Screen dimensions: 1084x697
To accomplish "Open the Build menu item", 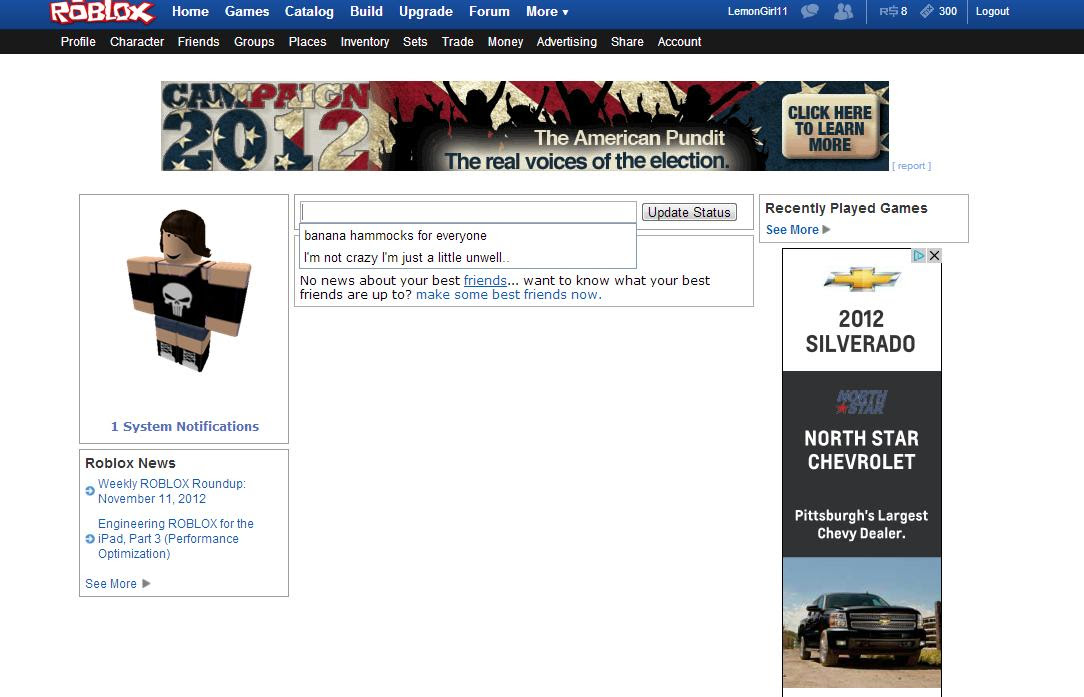I will (x=366, y=12).
